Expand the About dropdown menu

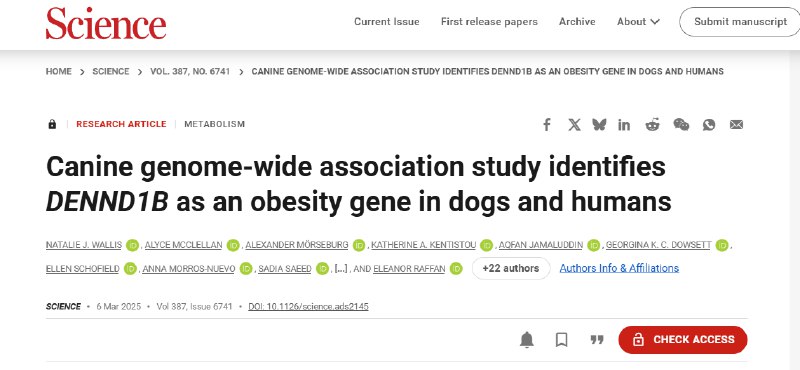pos(638,21)
